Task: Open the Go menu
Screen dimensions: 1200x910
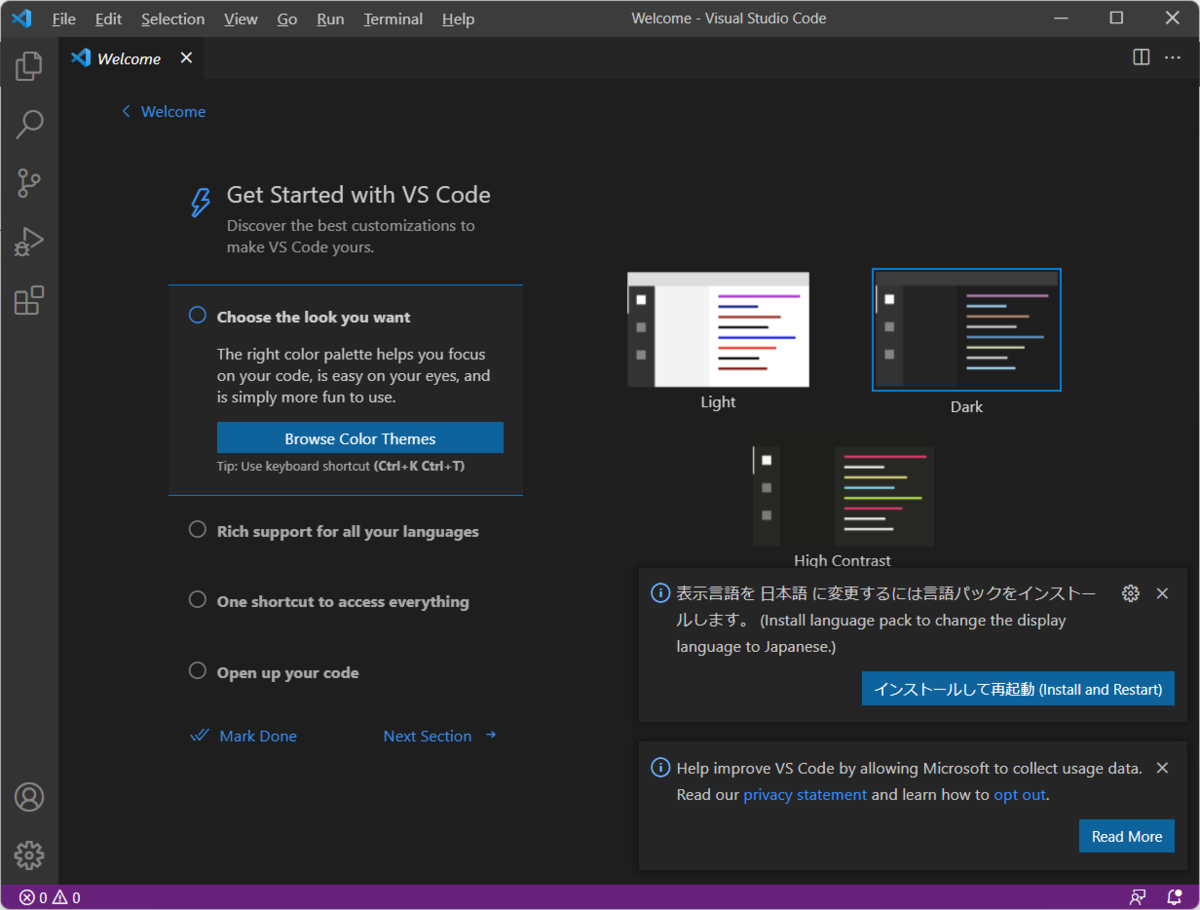Action: [x=287, y=19]
